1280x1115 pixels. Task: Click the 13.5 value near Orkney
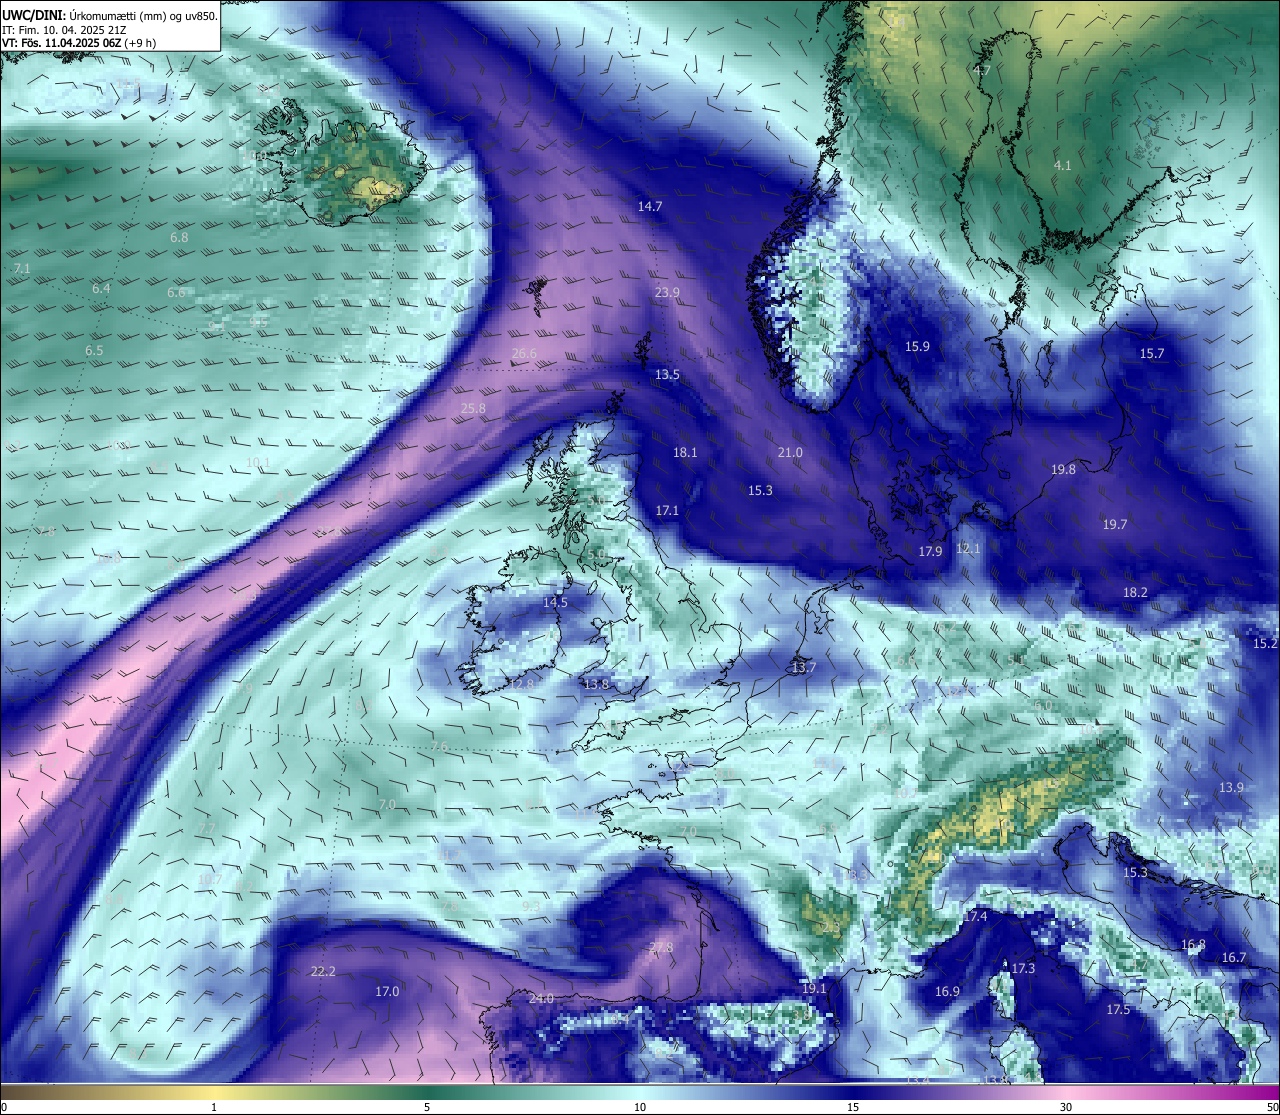pos(667,374)
